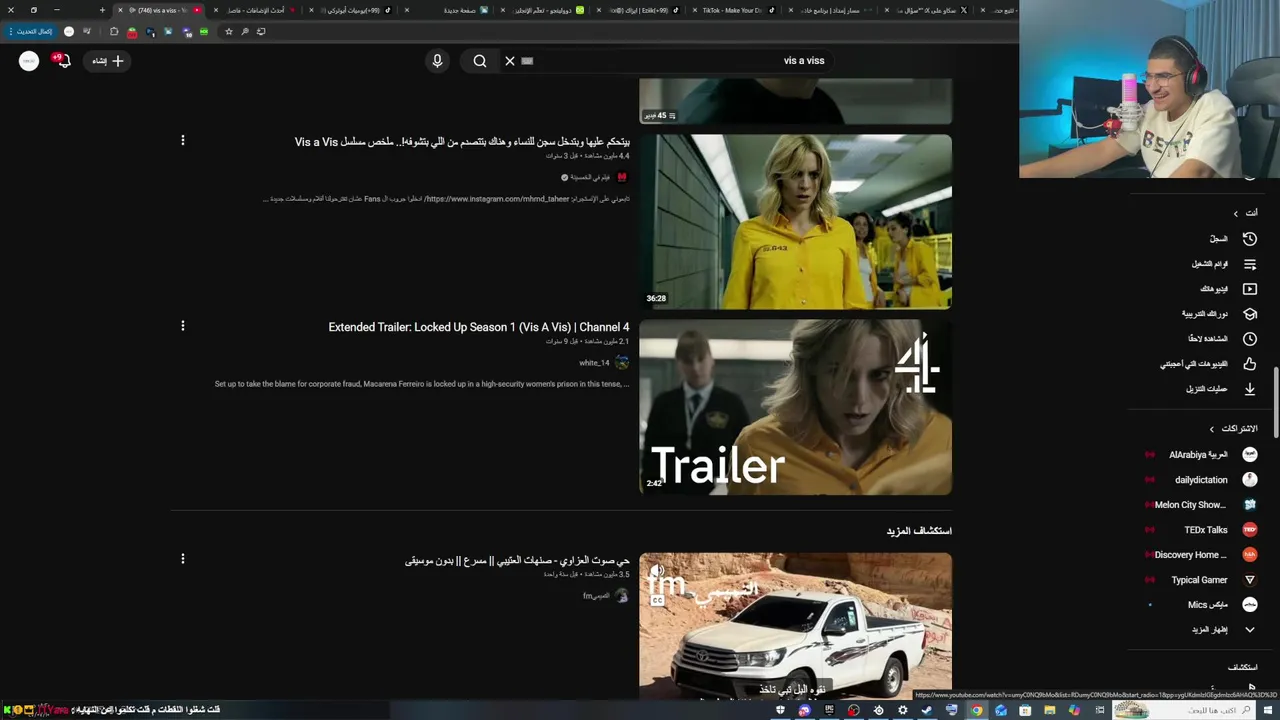Open the Discovery Home subscription channel
Image resolution: width=1280 pixels, height=720 pixels.
tap(1201, 555)
